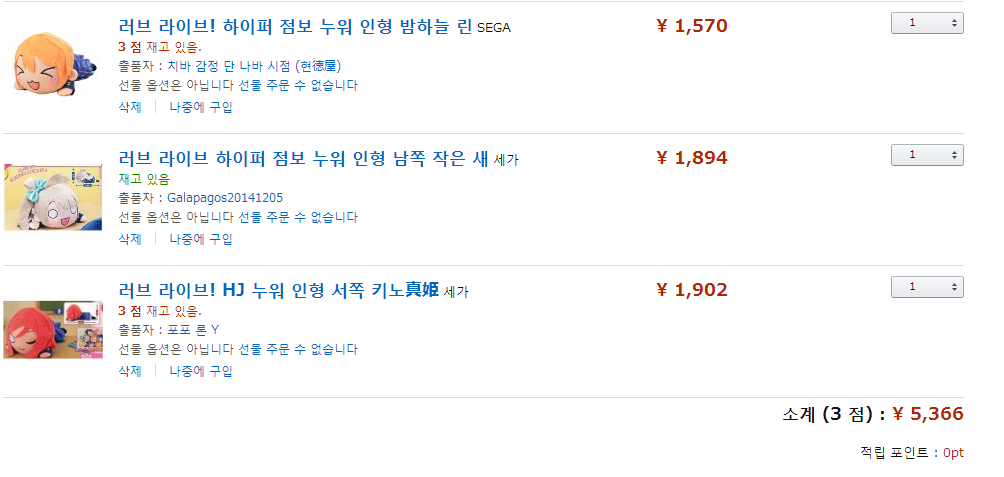The image size is (1004, 477).
Task: Open 러브 라이브! HJ 누워 인형 product title
Action: pos(279,290)
